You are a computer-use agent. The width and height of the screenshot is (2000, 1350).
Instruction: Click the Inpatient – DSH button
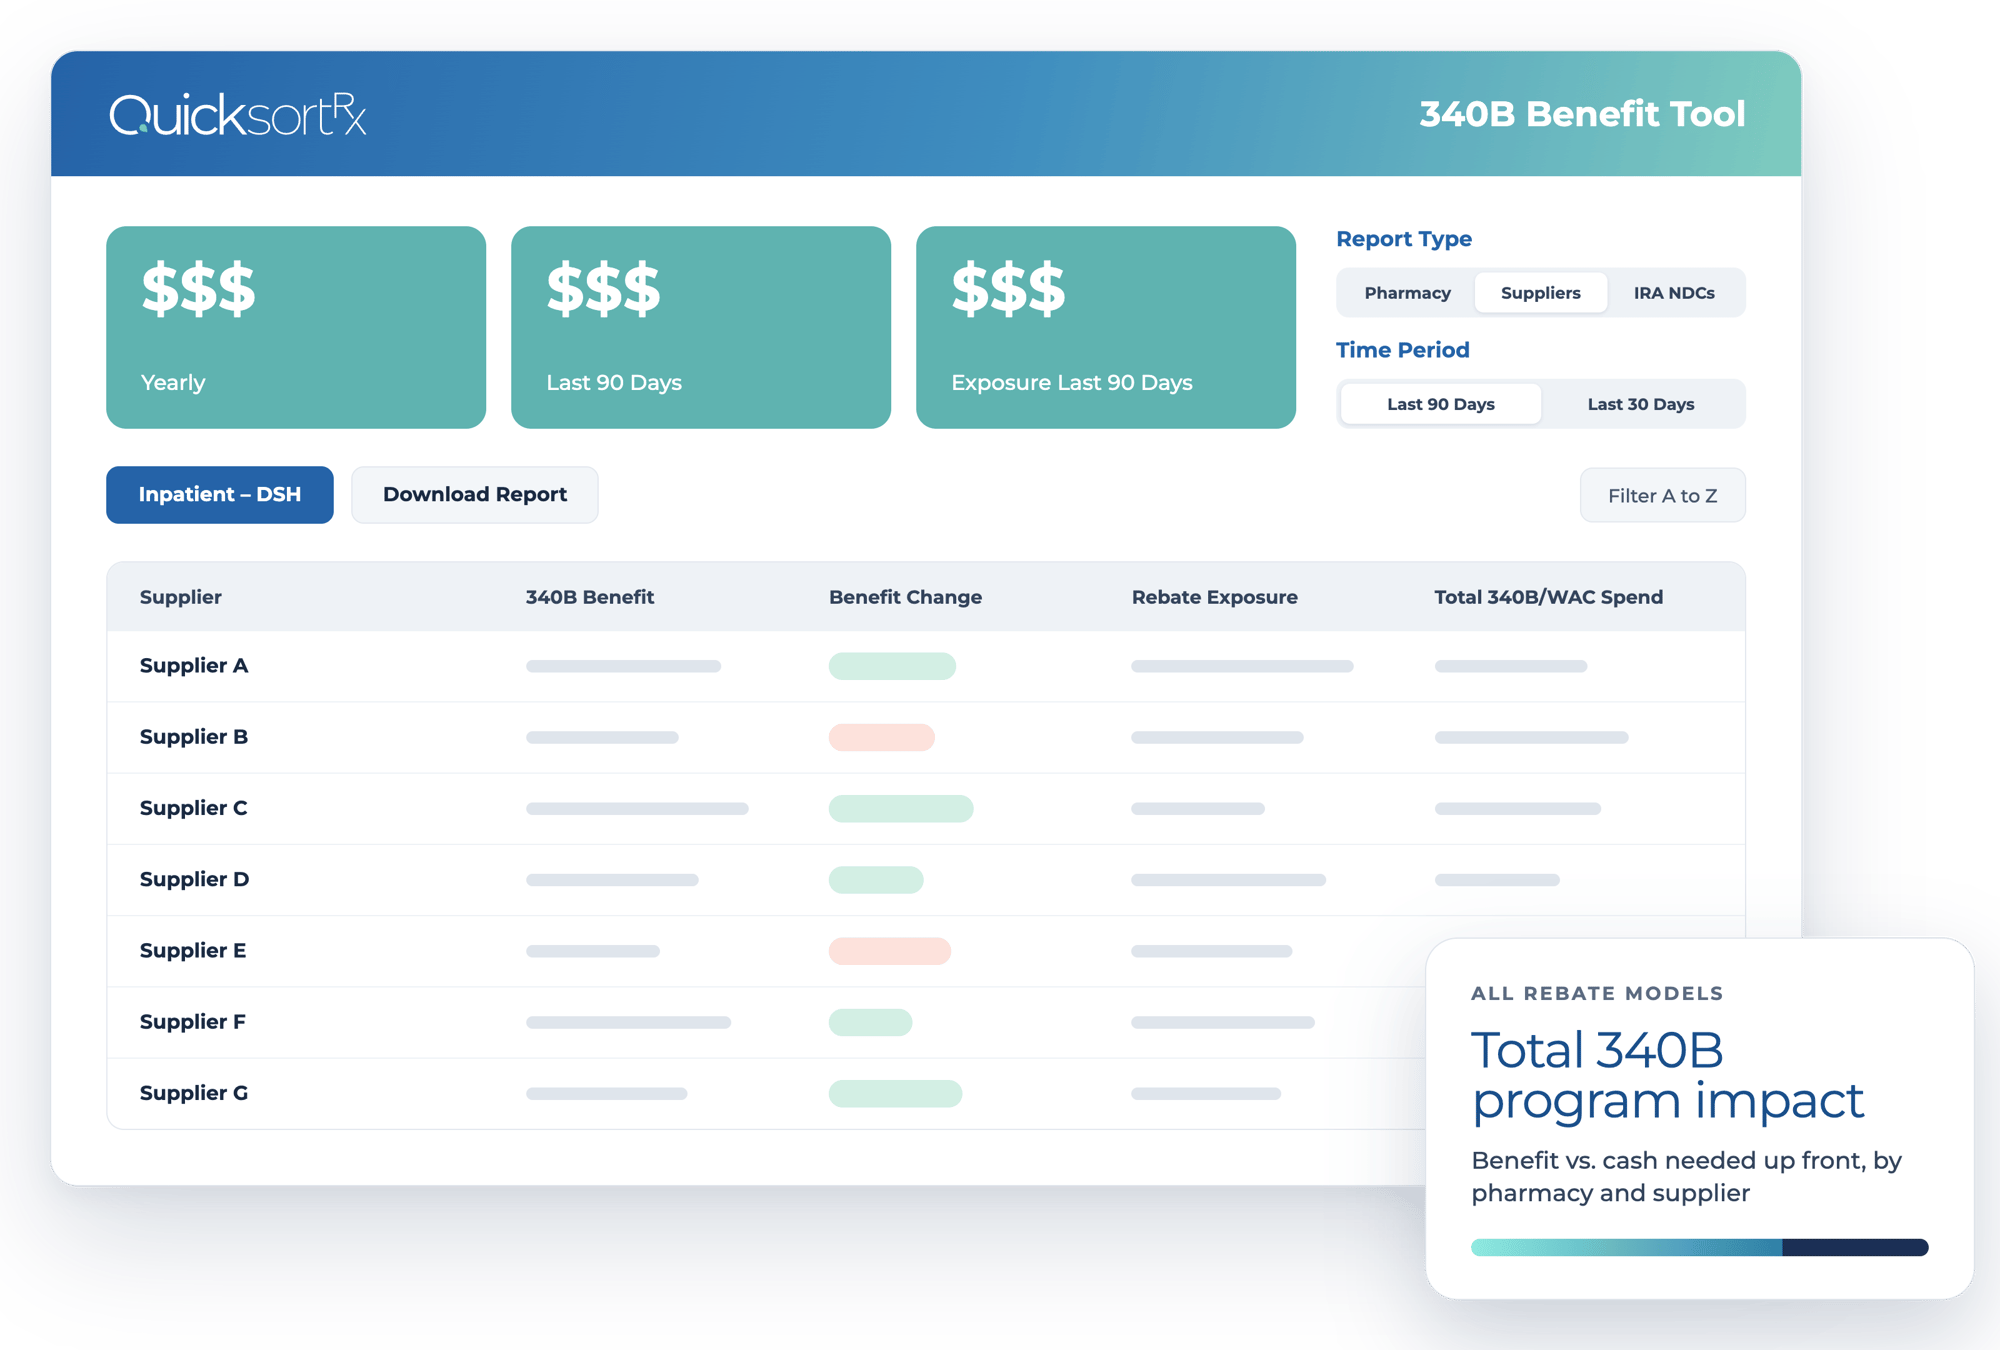pos(220,494)
